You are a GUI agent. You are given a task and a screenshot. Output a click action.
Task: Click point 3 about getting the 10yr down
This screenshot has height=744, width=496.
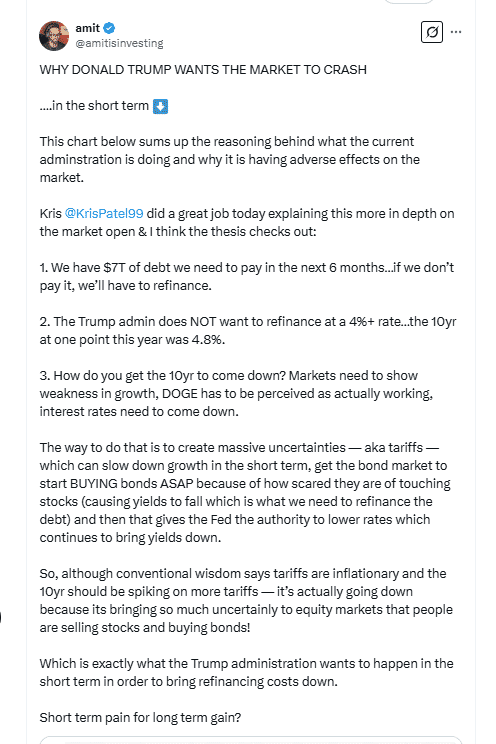(x=236, y=393)
